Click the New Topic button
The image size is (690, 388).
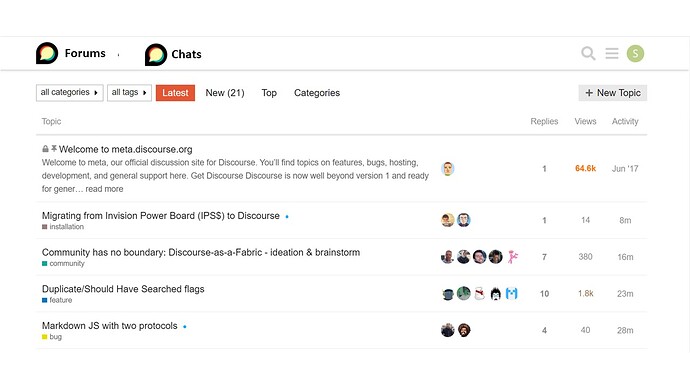tap(613, 93)
